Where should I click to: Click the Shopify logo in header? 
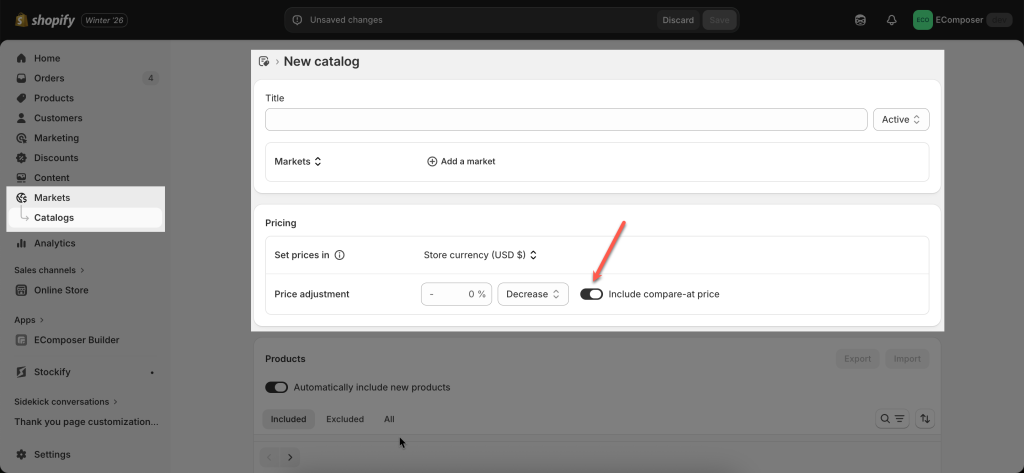[x=42, y=20]
